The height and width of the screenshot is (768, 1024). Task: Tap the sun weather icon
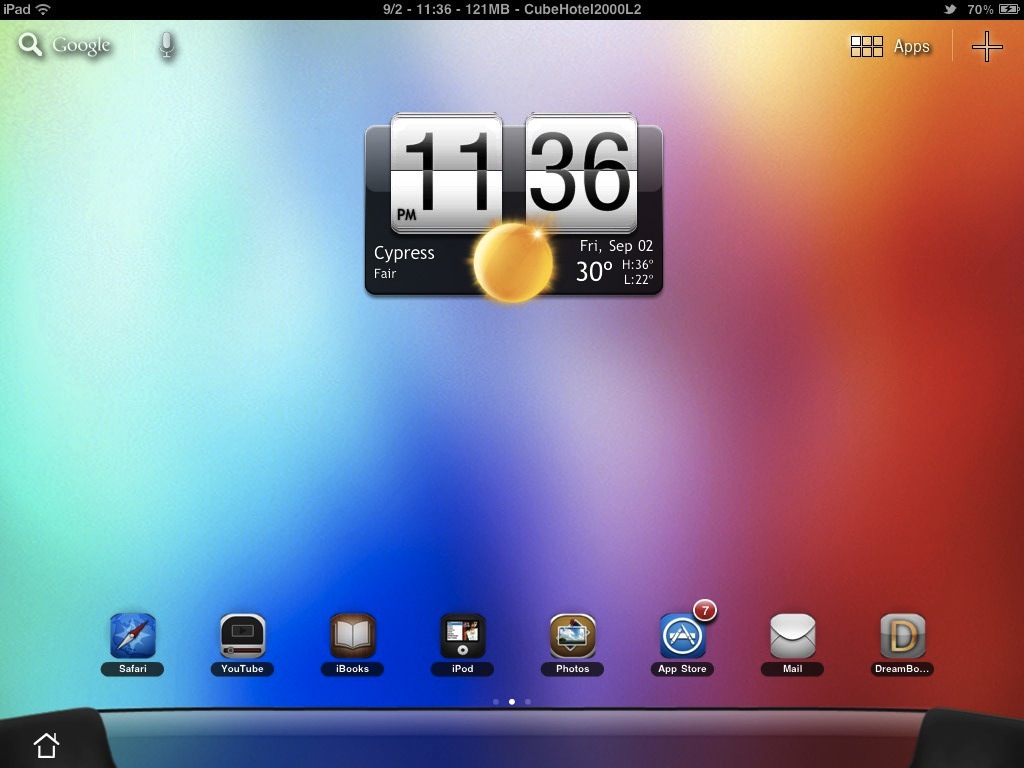(513, 261)
